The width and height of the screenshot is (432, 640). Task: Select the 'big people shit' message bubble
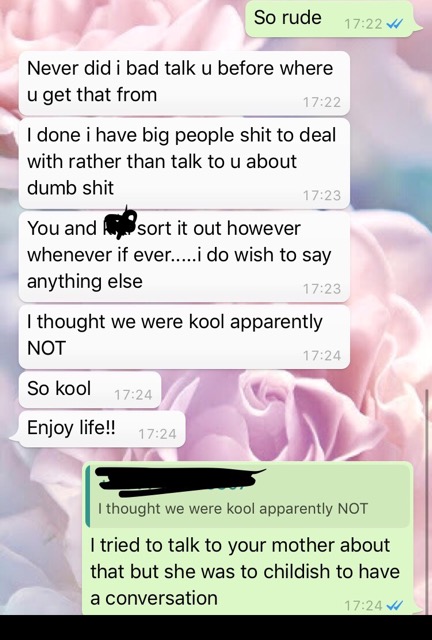coord(184,163)
